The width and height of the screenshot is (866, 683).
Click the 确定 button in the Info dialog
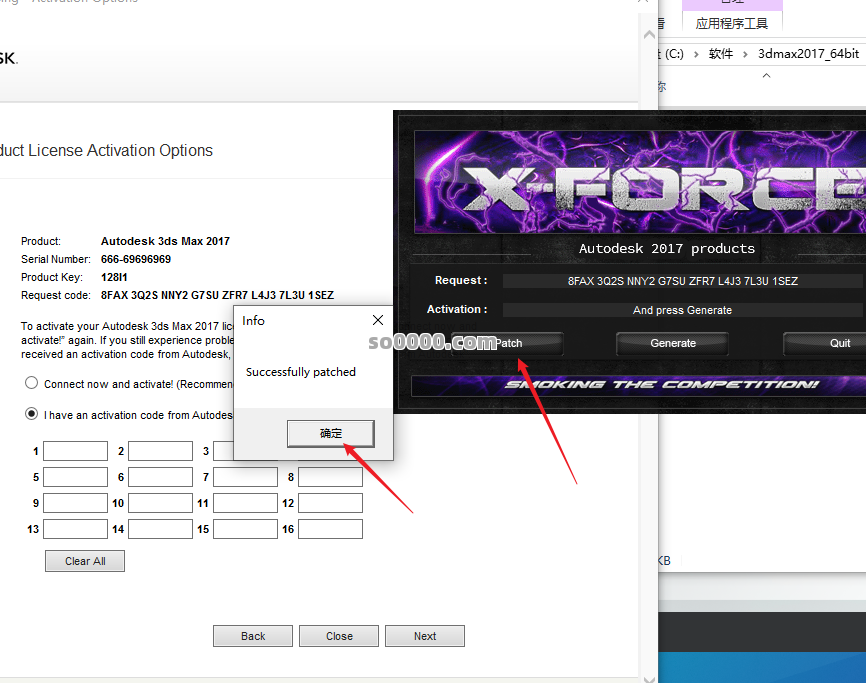tap(331, 433)
